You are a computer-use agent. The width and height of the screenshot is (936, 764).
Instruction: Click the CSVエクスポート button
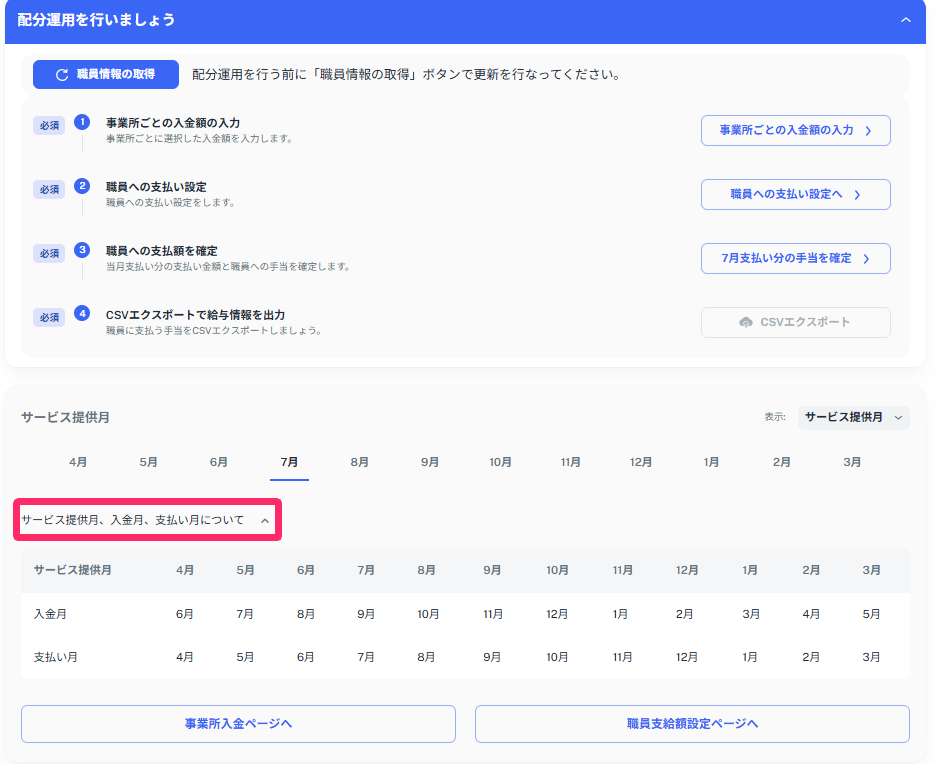click(795, 322)
